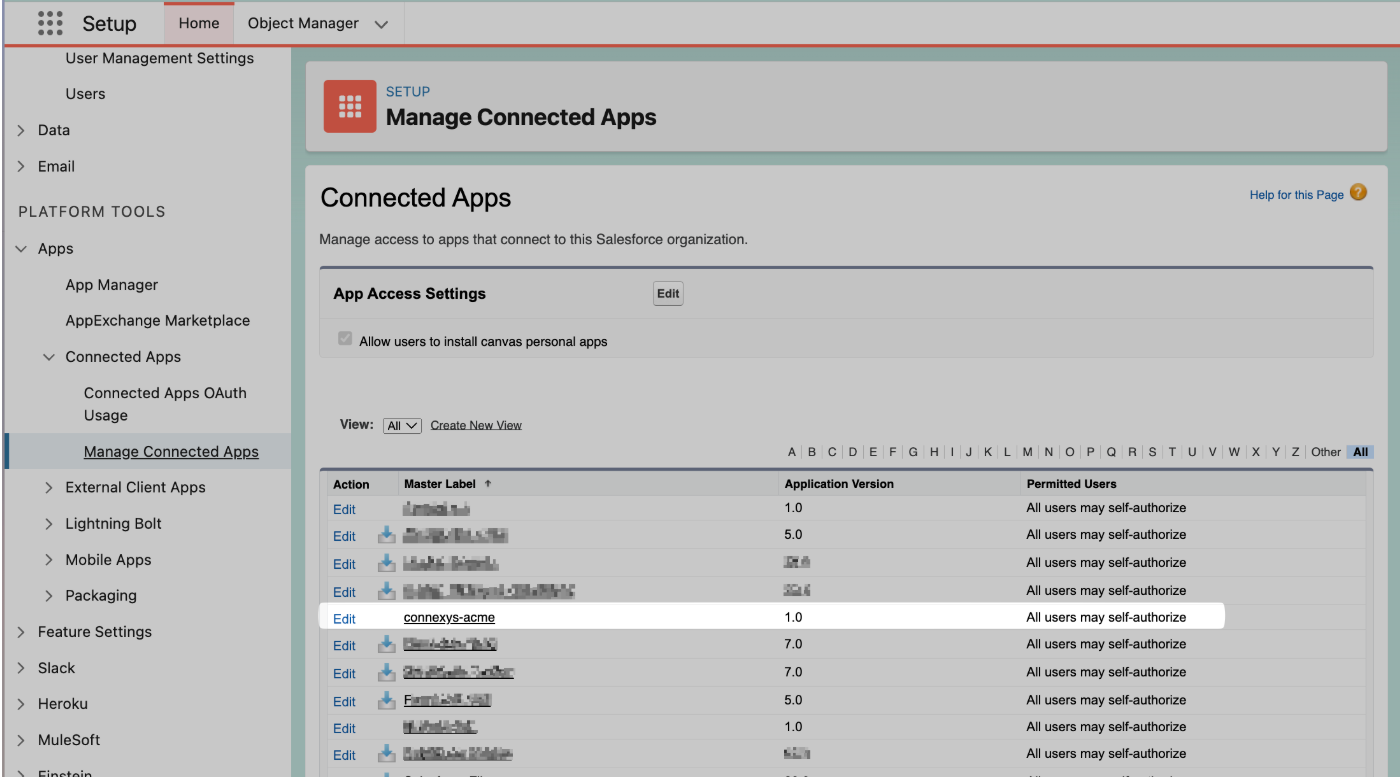Filter list by letter B
This screenshot has width=1400, height=780.
pyautogui.click(x=812, y=452)
